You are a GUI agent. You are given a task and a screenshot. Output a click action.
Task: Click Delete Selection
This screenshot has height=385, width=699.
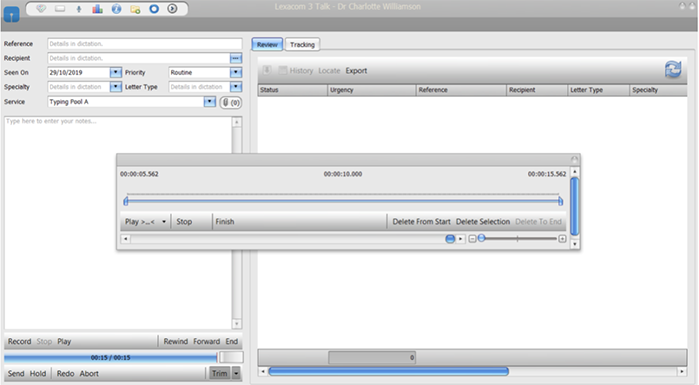(x=483, y=221)
